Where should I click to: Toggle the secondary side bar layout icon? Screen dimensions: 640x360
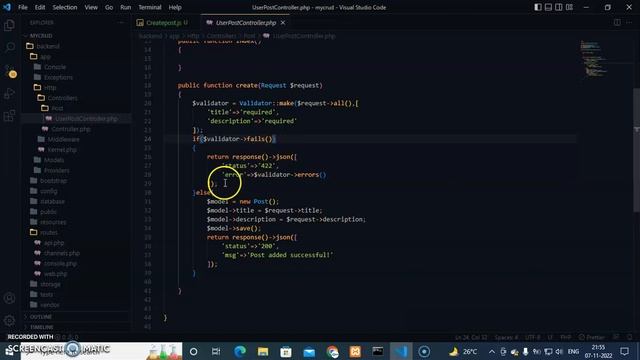559,7
